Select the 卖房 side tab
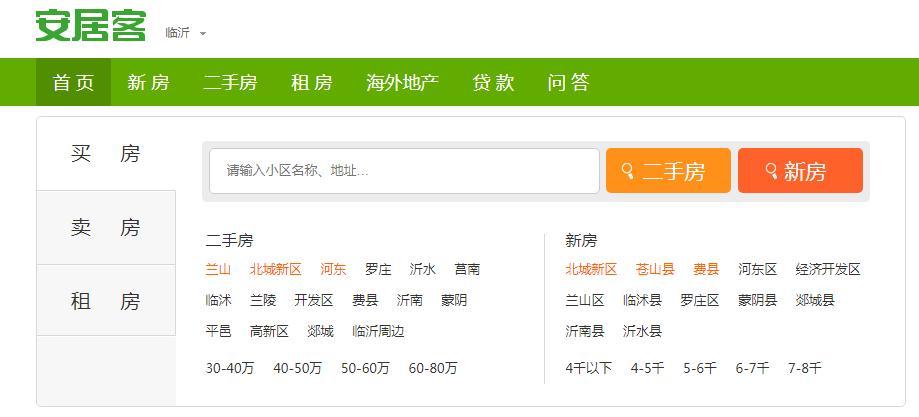This screenshot has height=417, width=919. pos(106,227)
